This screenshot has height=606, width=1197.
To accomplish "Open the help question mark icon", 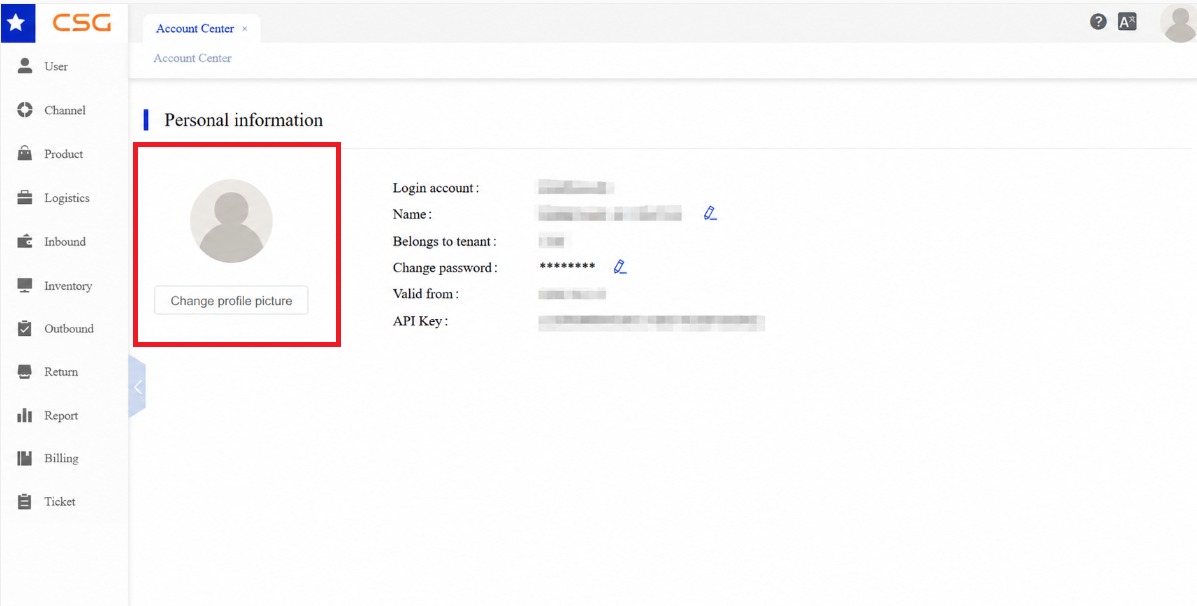I will tap(1098, 21).
